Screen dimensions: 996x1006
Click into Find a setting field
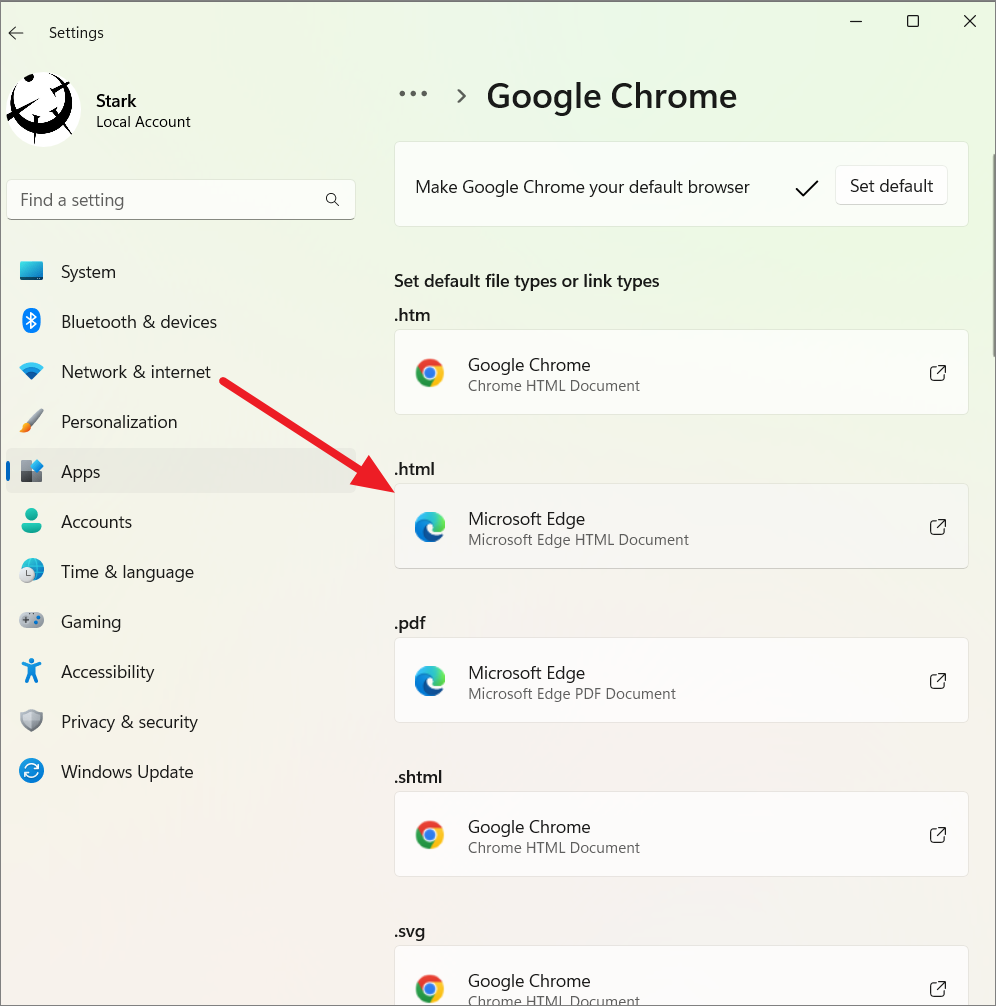181,200
